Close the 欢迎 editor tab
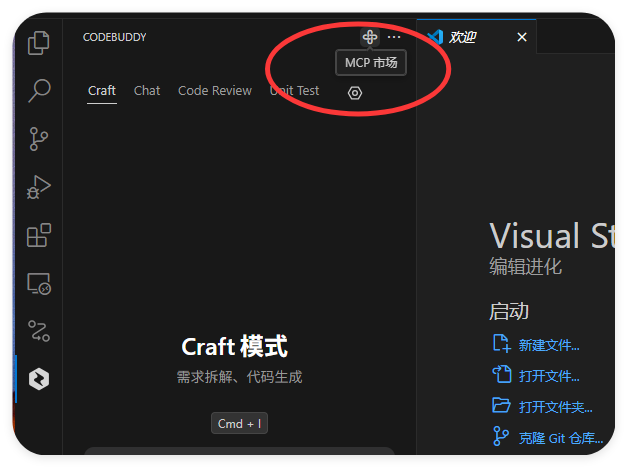 pyautogui.click(x=522, y=37)
